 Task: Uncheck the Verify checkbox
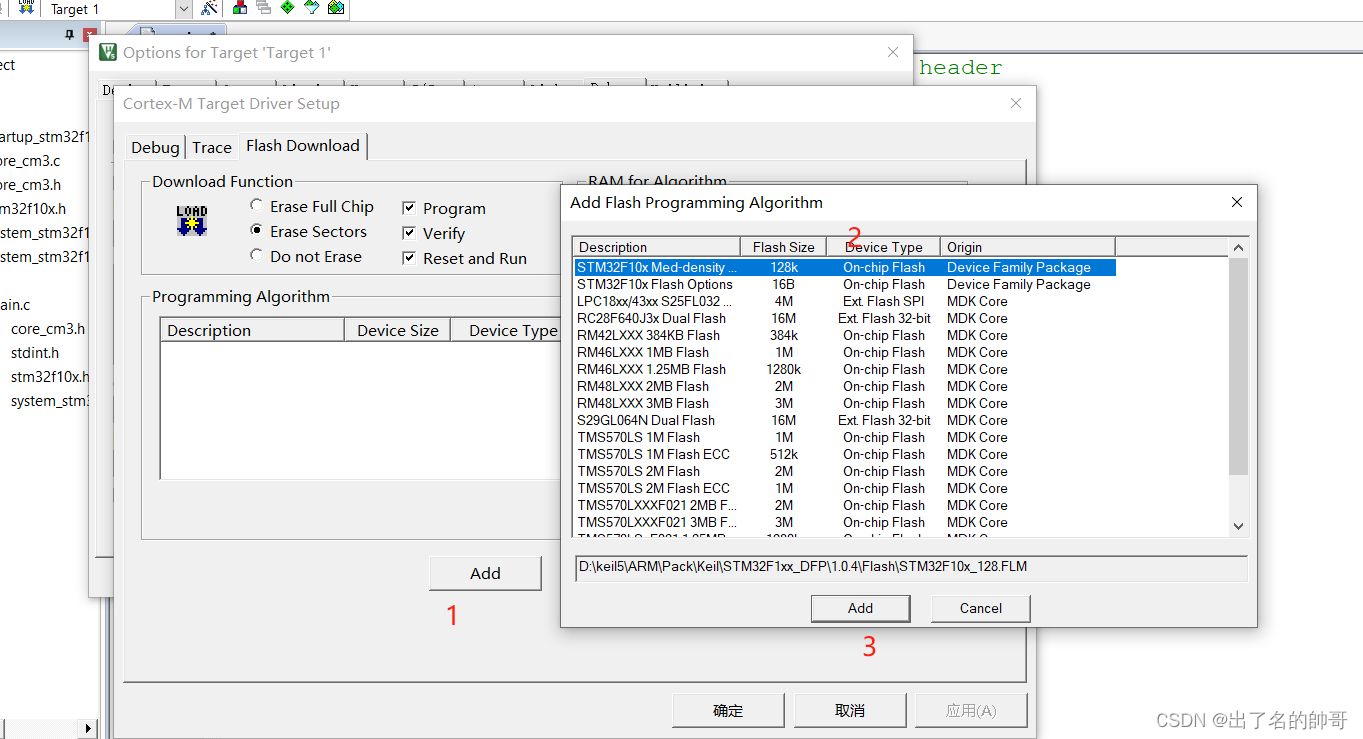pyautogui.click(x=409, y=232)
